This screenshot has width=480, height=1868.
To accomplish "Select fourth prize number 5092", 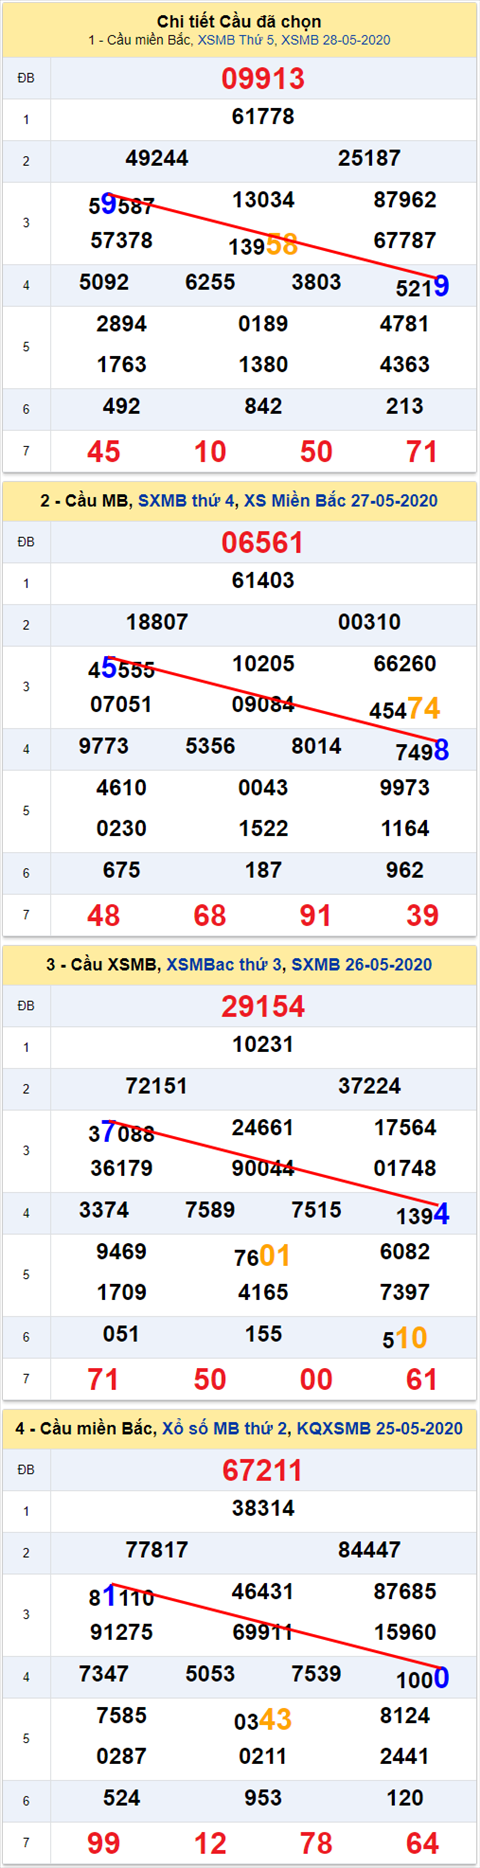I will (104, 282).
